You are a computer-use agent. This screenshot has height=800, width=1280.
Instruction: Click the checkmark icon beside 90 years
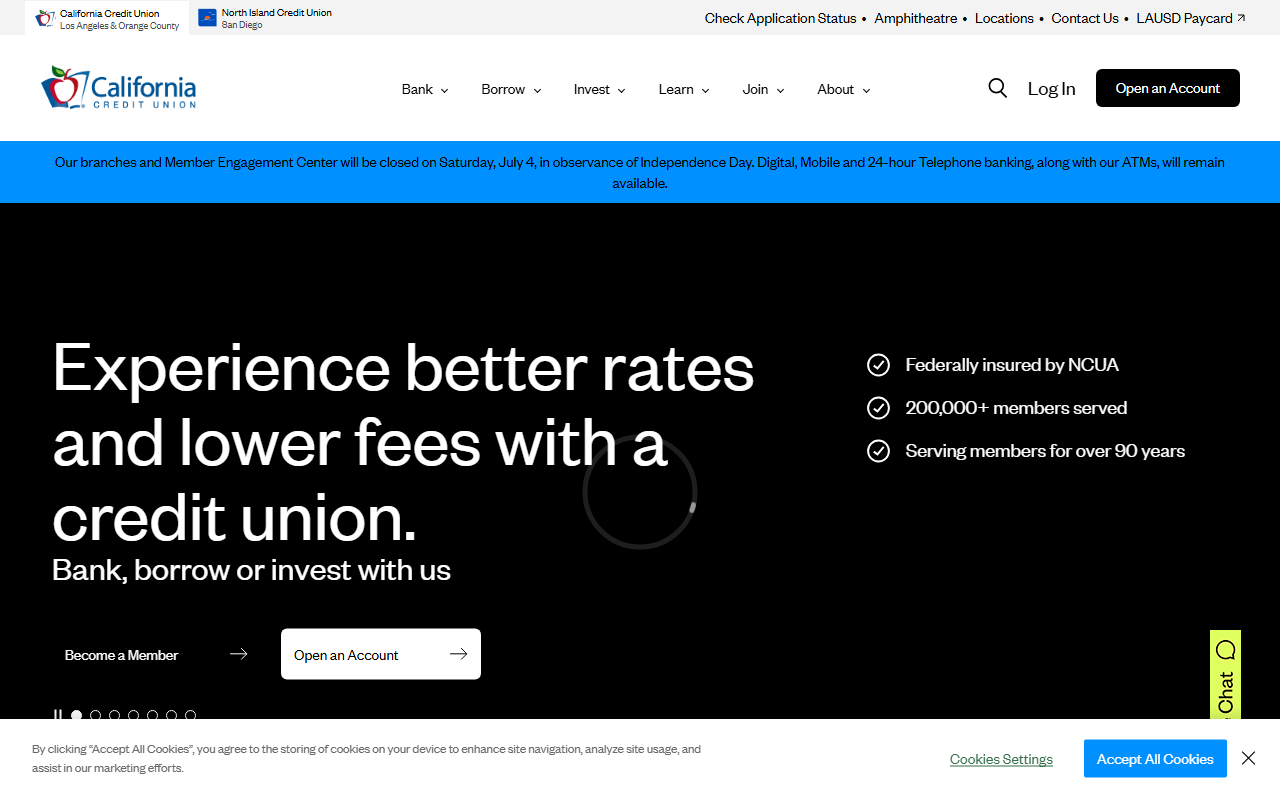[x=878, y=451]
